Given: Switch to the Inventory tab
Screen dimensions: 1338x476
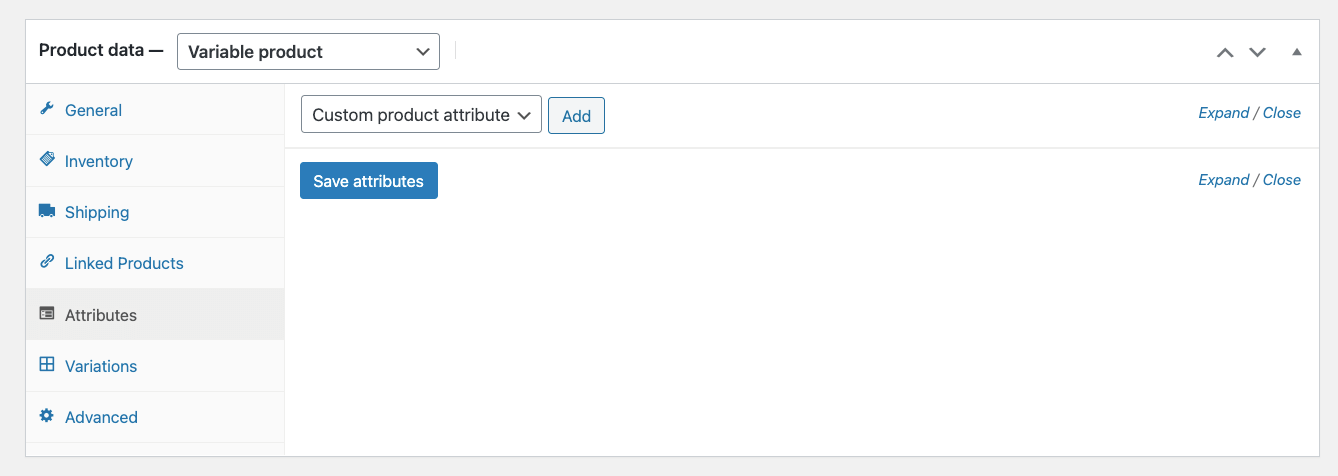Looking at the screenshot, I should pos(98,161).
